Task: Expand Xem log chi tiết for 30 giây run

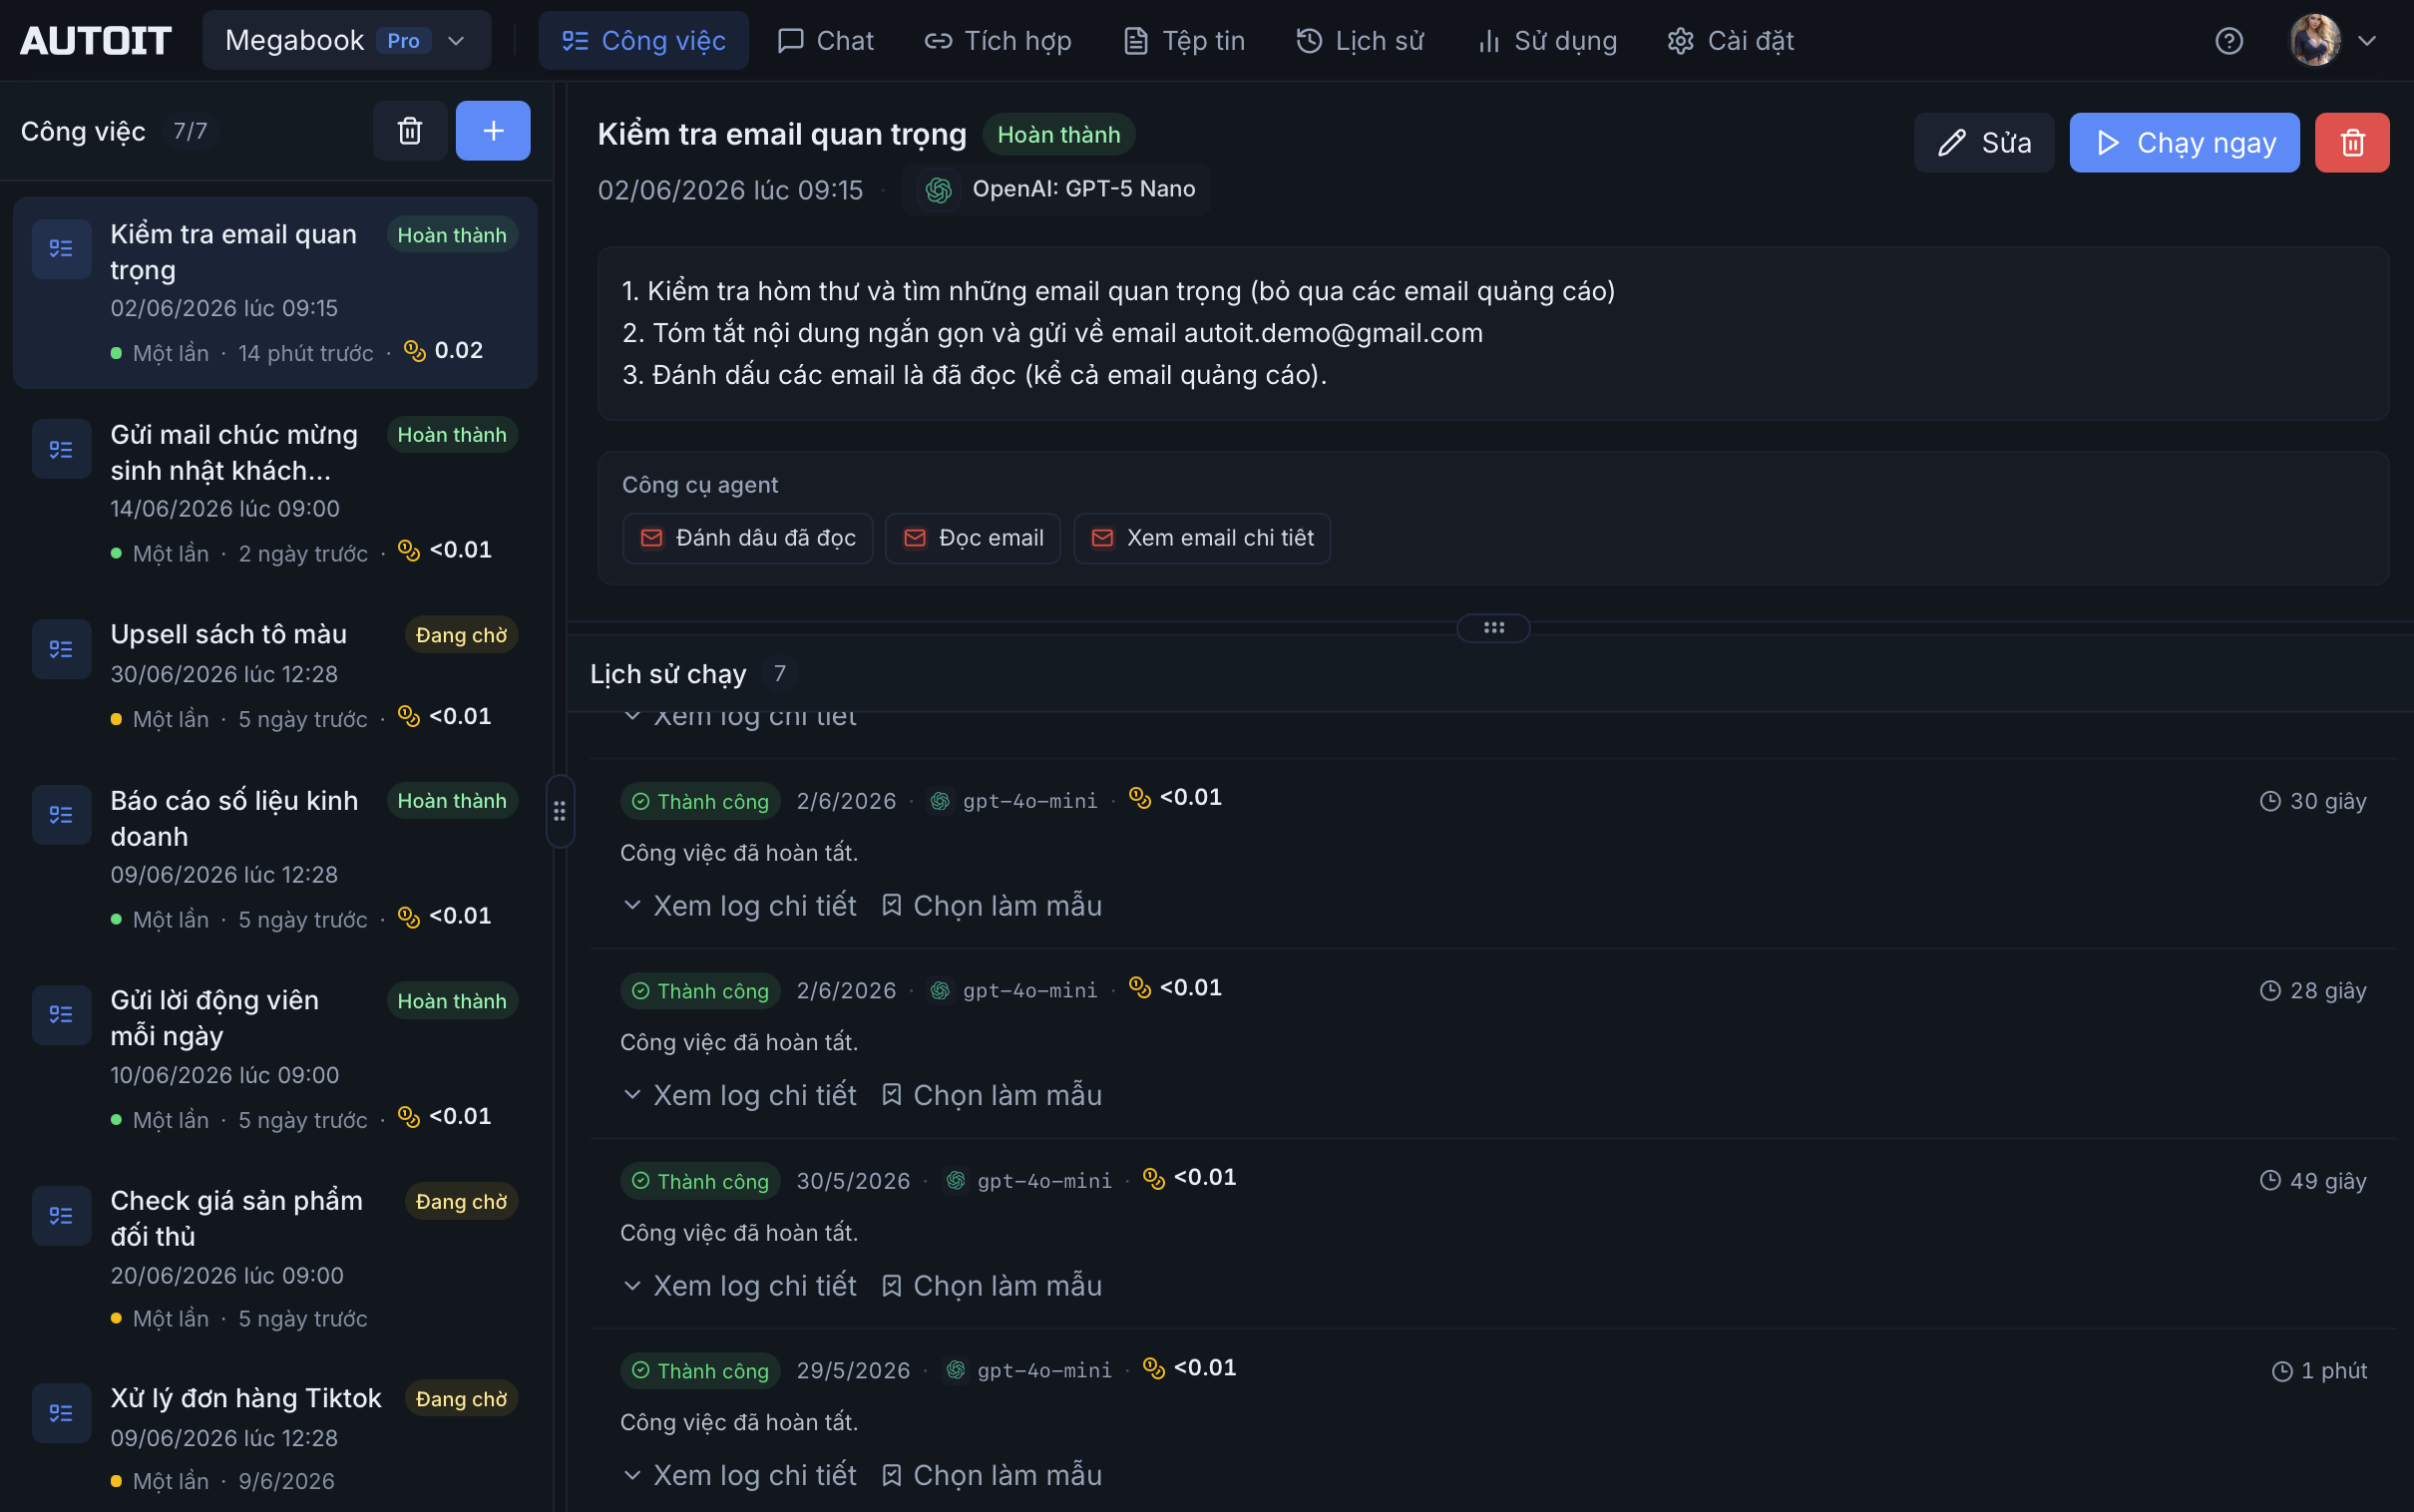Action: point(739,905)
